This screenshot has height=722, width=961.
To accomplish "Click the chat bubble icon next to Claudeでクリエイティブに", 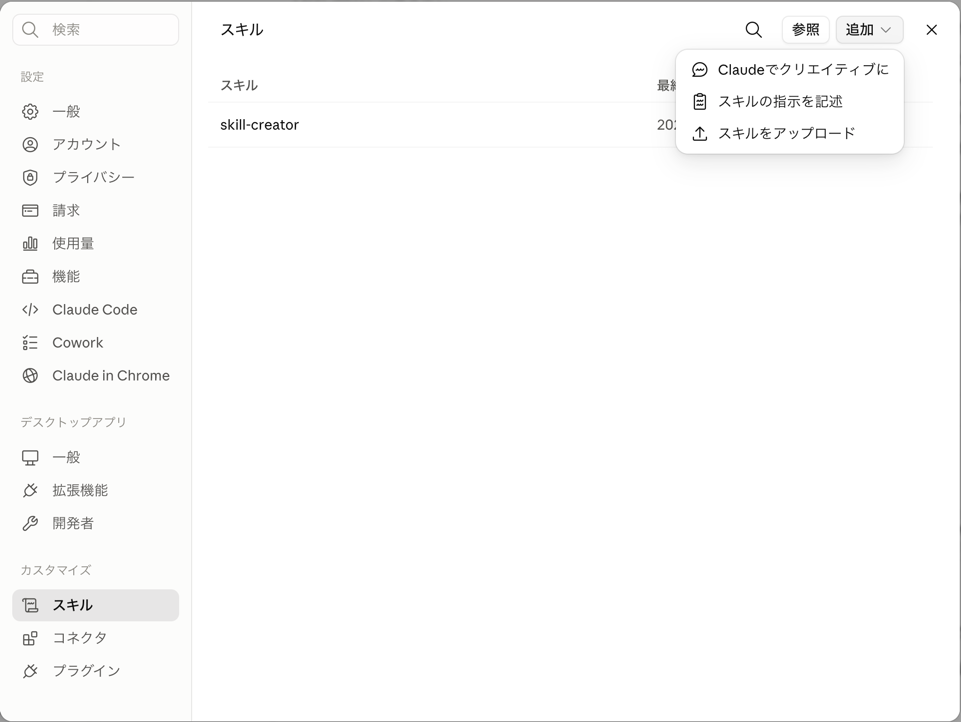I will point(700,70).
